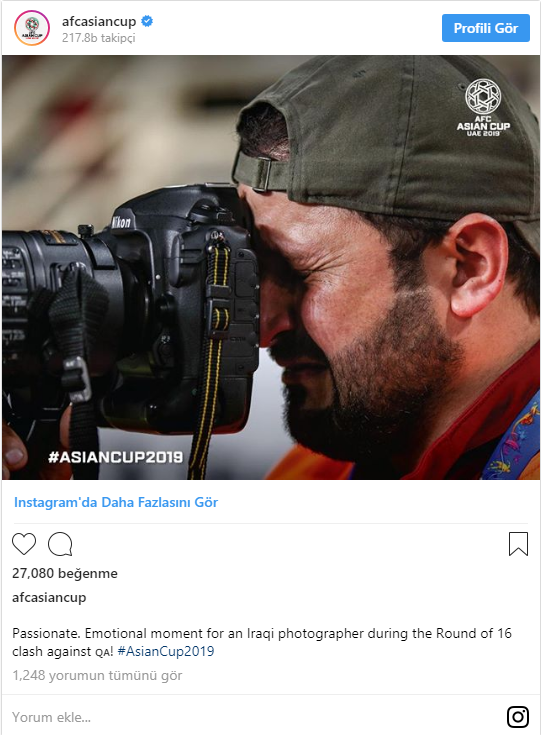View all 1,248 comments
Viewport: 545px width, 735px height.
click(x=97, y=675)
